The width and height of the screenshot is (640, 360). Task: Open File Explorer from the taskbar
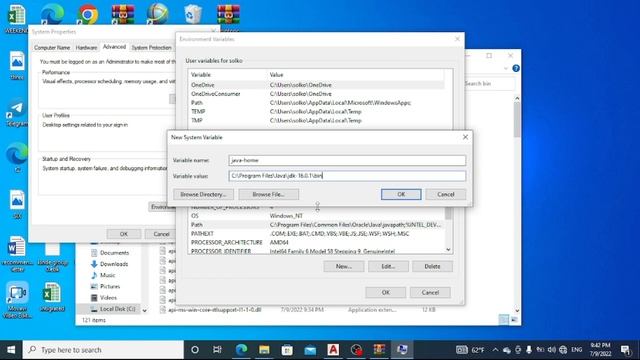coord(264,350)
